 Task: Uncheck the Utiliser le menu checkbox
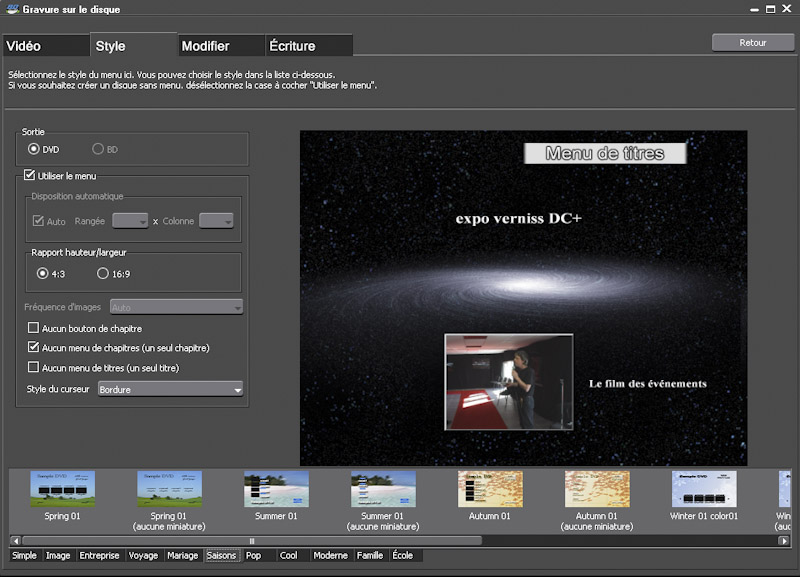29,176
